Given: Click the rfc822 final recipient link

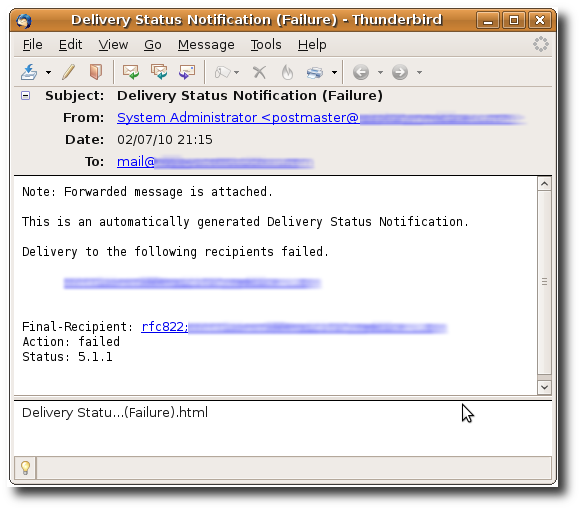Looking at the screenshot, I should (165, 327).
